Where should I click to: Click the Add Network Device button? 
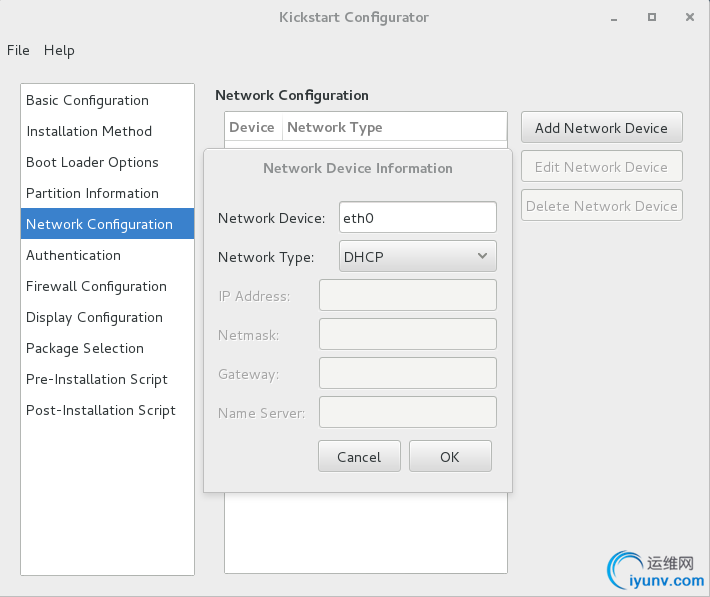tap(601, 128)
